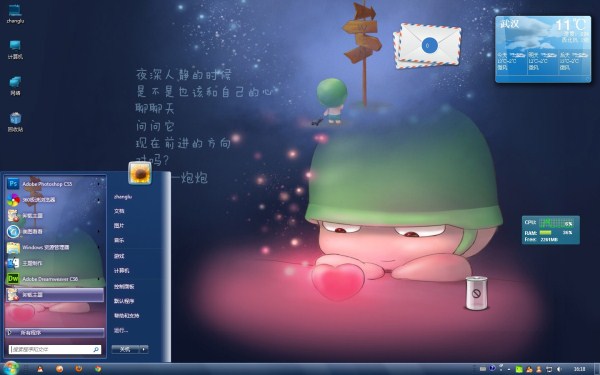Open Run... from Start menu
The image size is (600, 375).
point(121,330)
